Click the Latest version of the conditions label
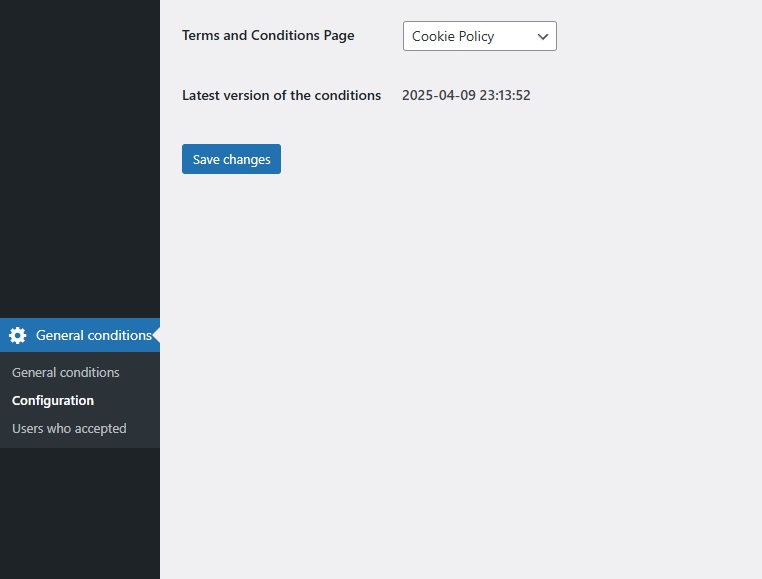 pyautogui.click(x=281, y=95)
